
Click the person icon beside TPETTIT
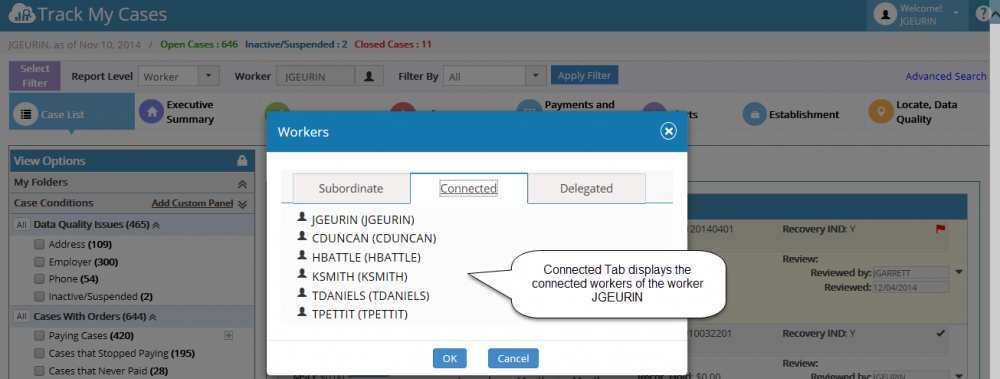[x=302, y=313]
